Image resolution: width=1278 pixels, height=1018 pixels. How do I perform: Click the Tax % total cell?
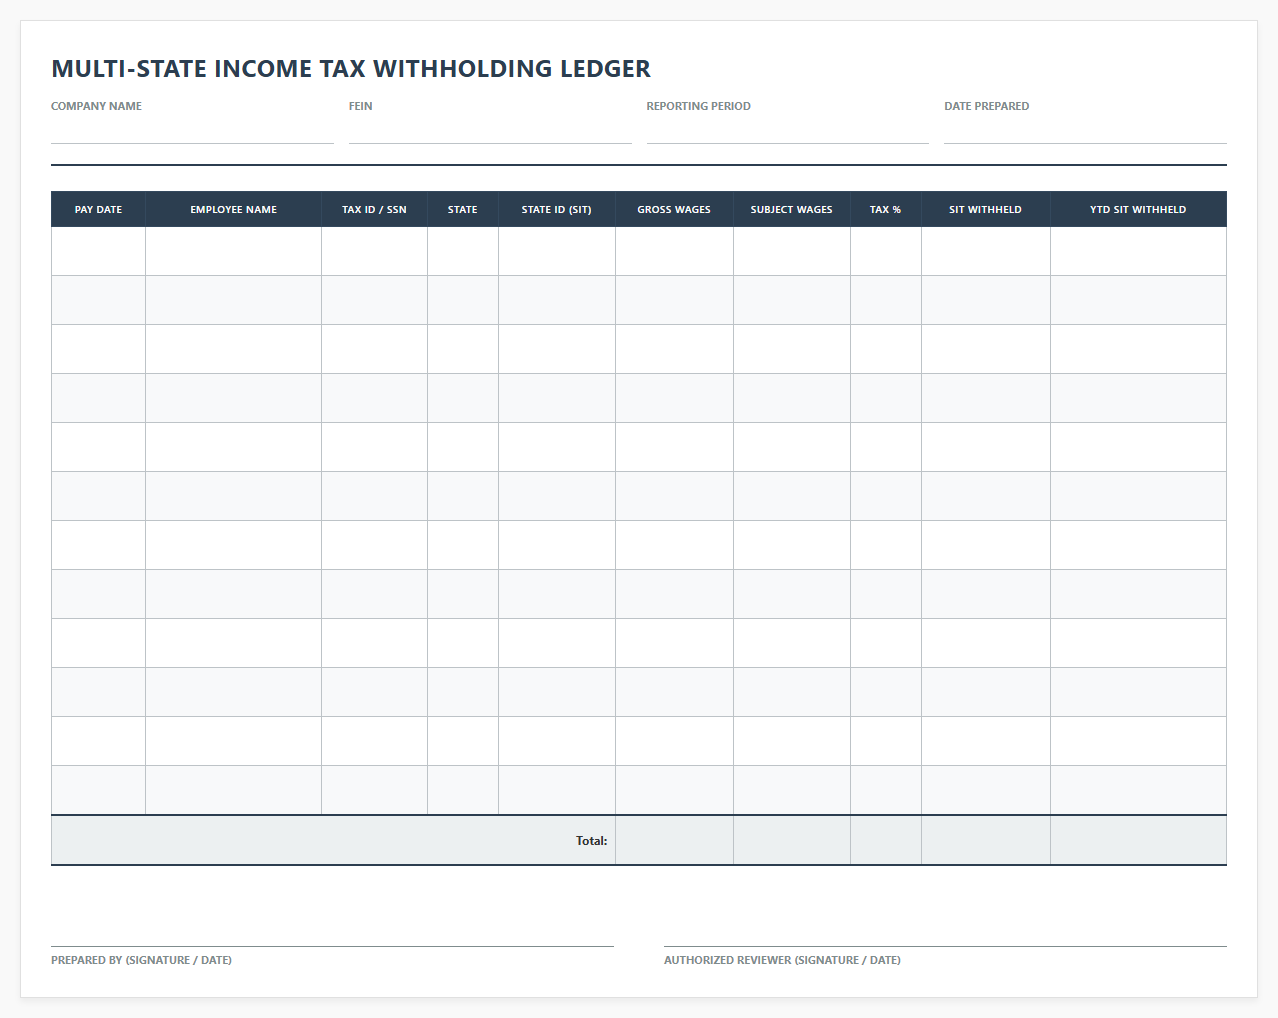886,840
